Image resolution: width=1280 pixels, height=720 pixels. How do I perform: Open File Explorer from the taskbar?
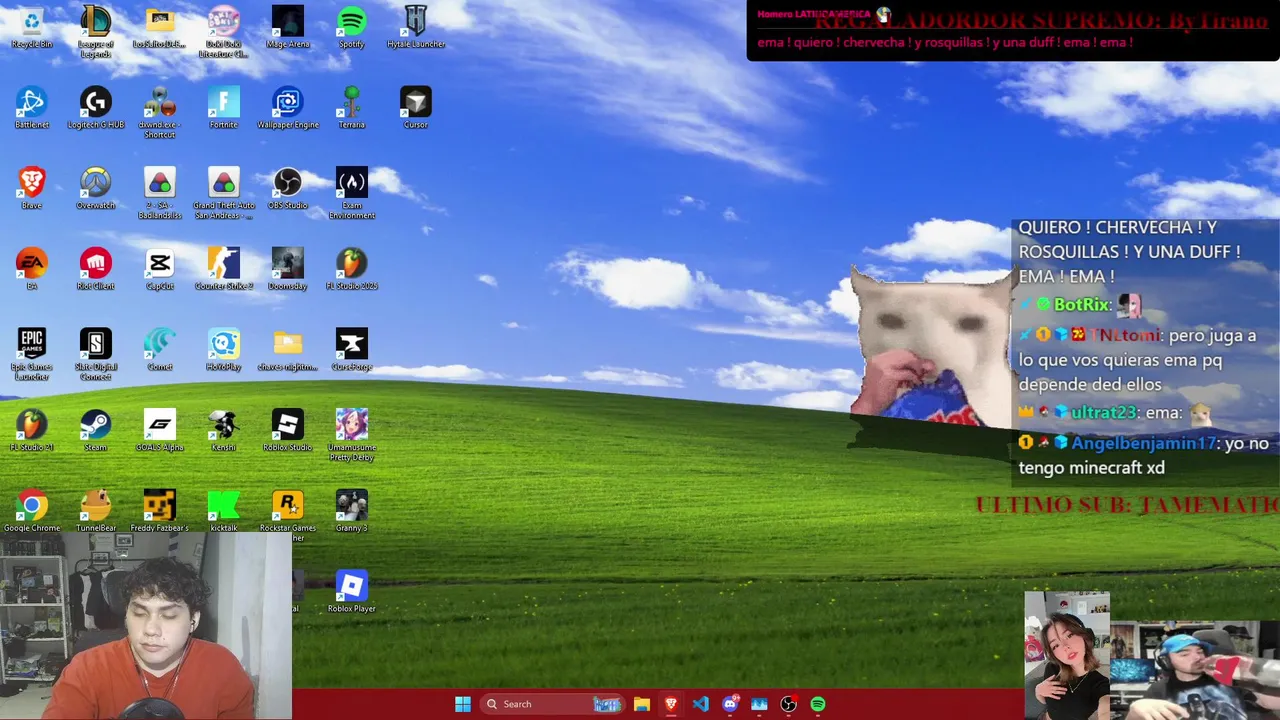coord(642,704)
